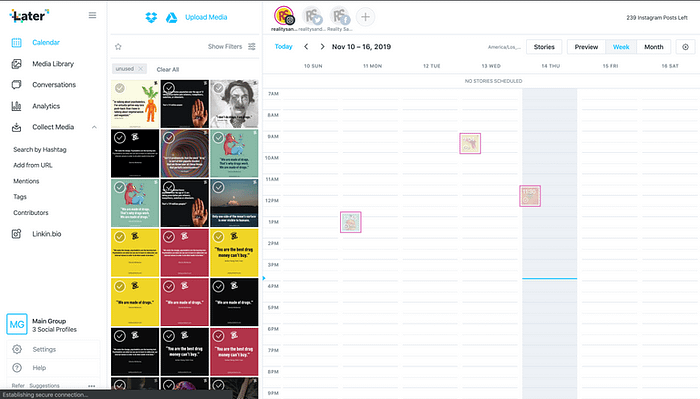Select the colorful tunnel thumbnail checkbox
Screen dimensions: 700x399
[x=169, y=137]
